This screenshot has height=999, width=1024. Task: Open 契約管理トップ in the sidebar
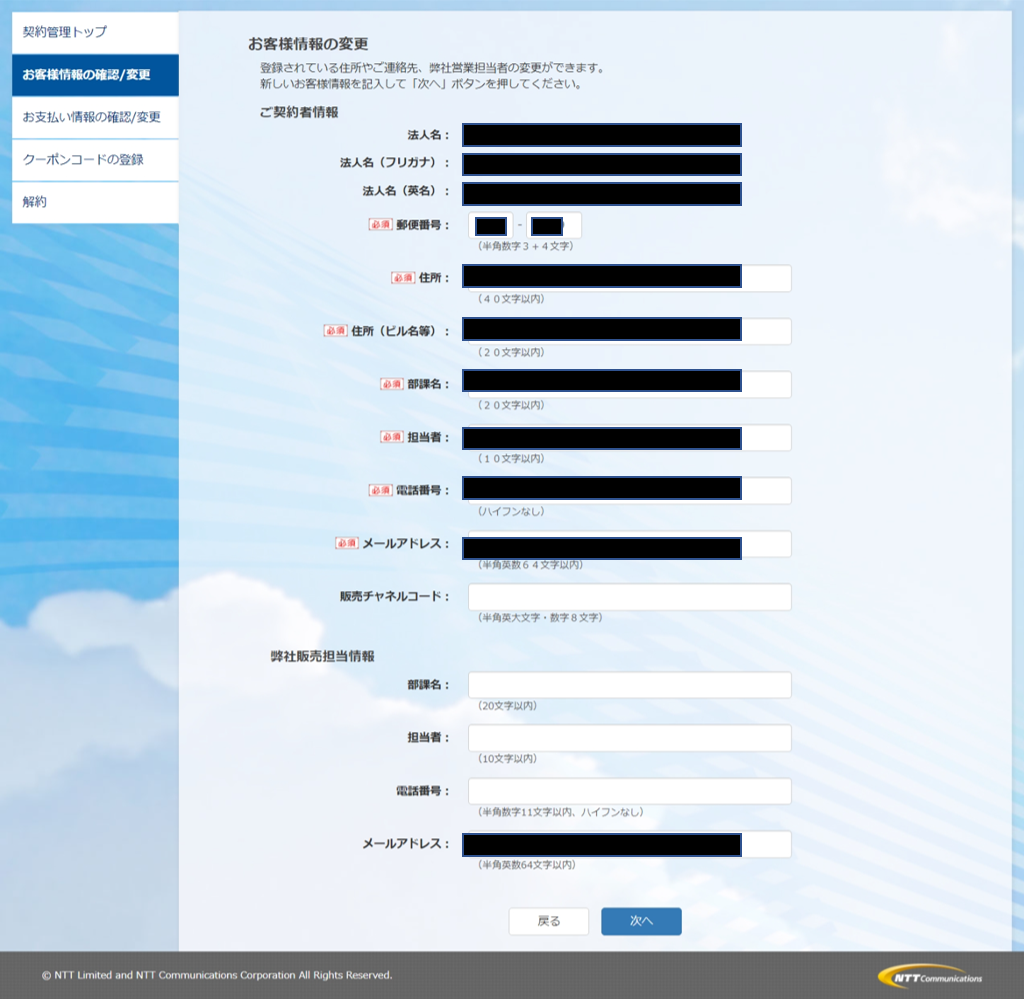[x=95, y=32]
